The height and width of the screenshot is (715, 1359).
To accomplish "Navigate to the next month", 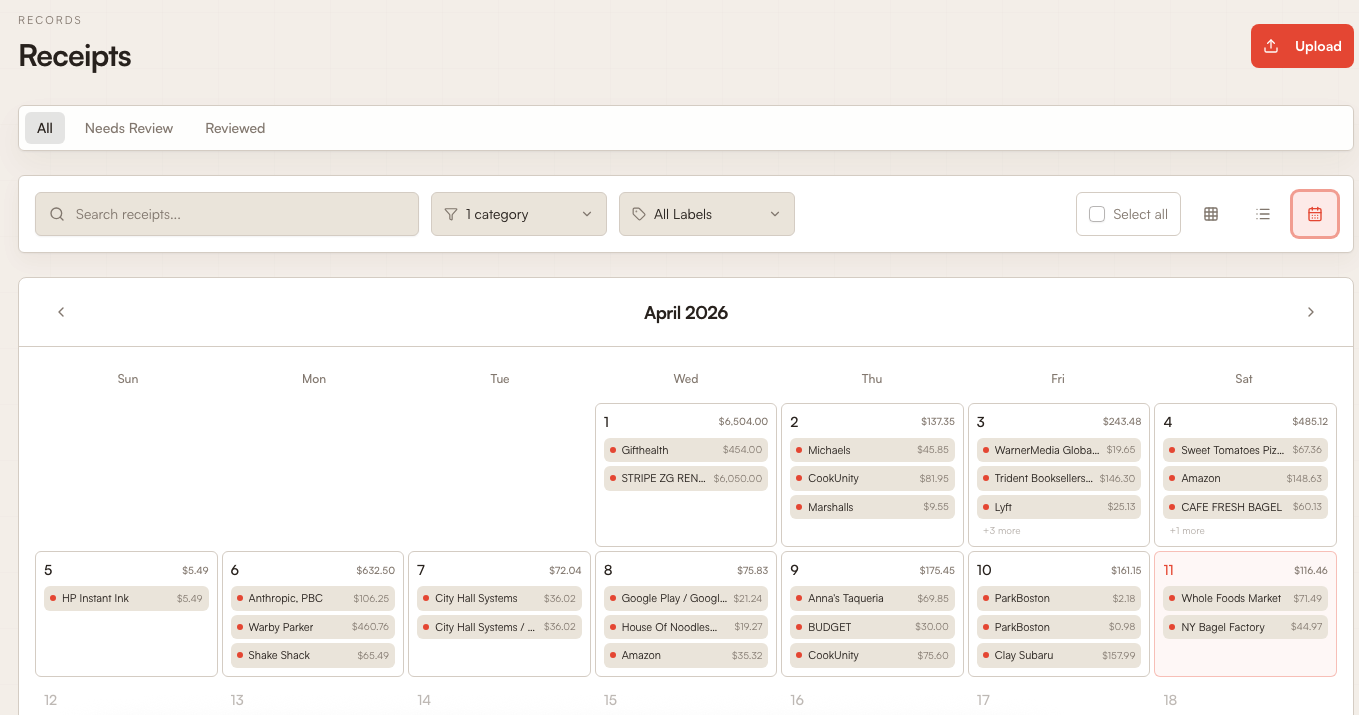I will (x=1311, y=311).
